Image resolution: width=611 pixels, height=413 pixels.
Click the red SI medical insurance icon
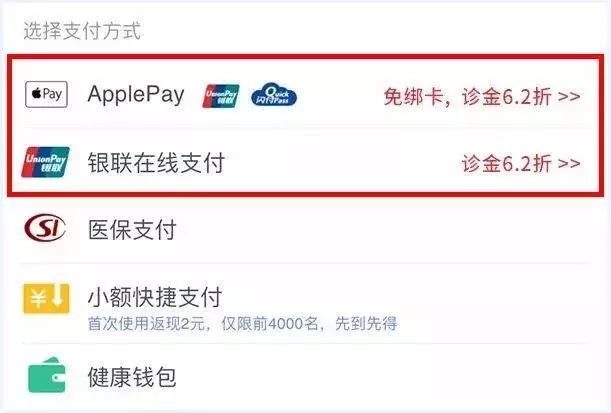click(x=45, y=228)
